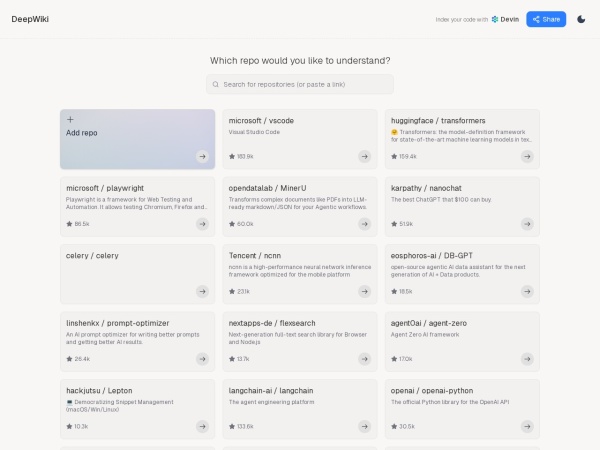Click the star icon on langchain-ai / langchain

coord(232,426)
